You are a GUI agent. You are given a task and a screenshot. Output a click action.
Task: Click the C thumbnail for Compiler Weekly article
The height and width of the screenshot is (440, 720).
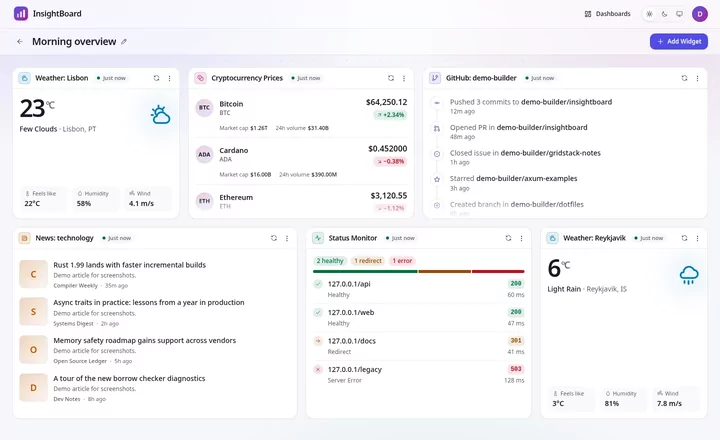[x=34, y=274]
